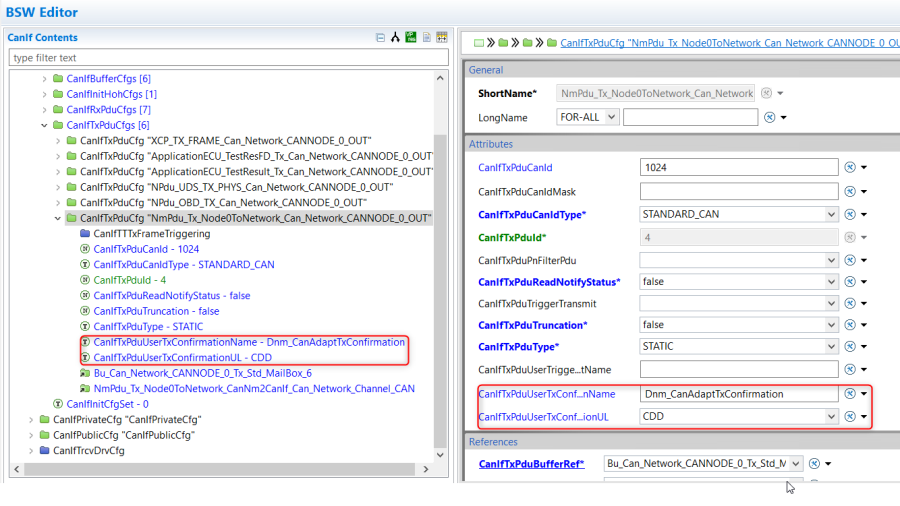
Task: Expand the CanIfPrivateCfg node
Action: tap(31, 419)
